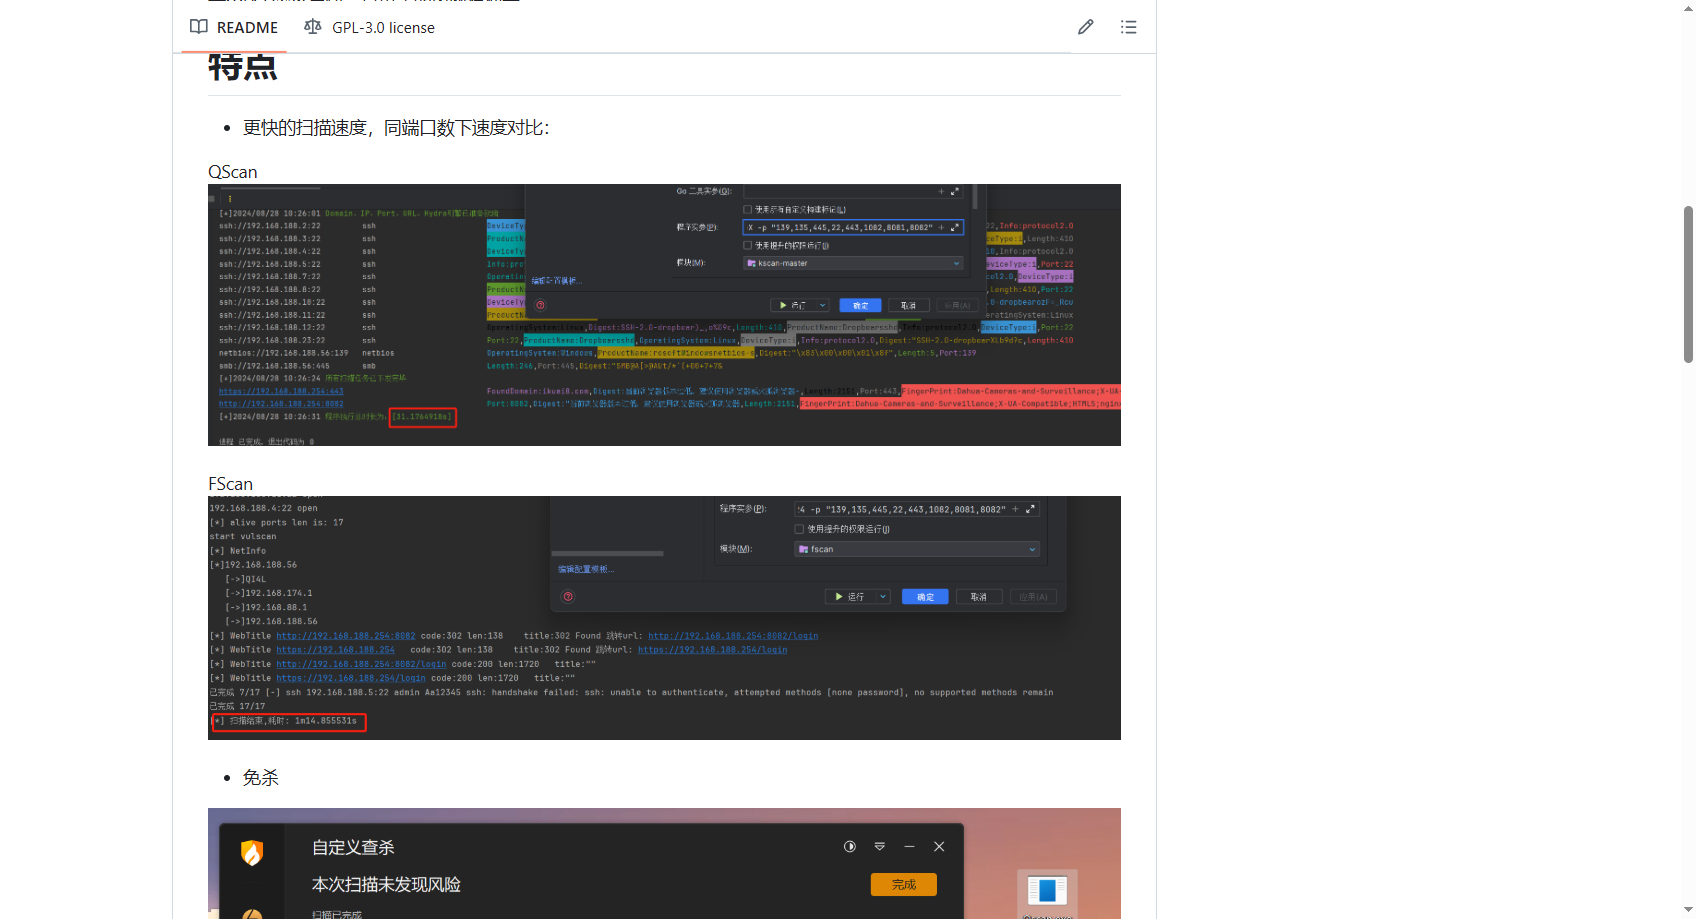Click the scrollbar up arrow
This screenshot has width=1696, height=919.
pos(1688,7)
